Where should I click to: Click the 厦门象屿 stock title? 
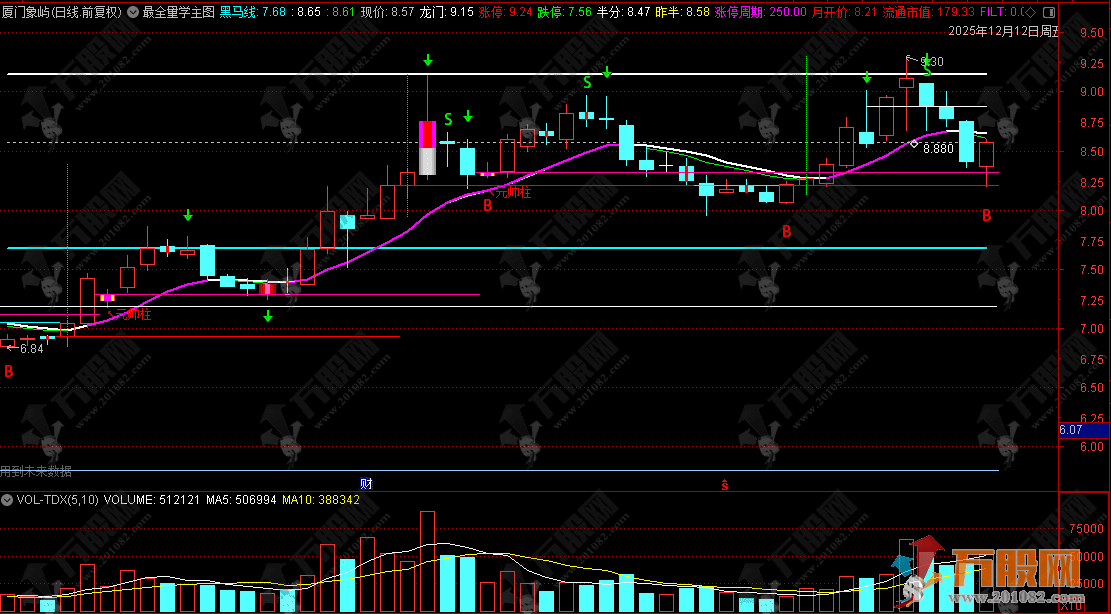coord(28,13)
